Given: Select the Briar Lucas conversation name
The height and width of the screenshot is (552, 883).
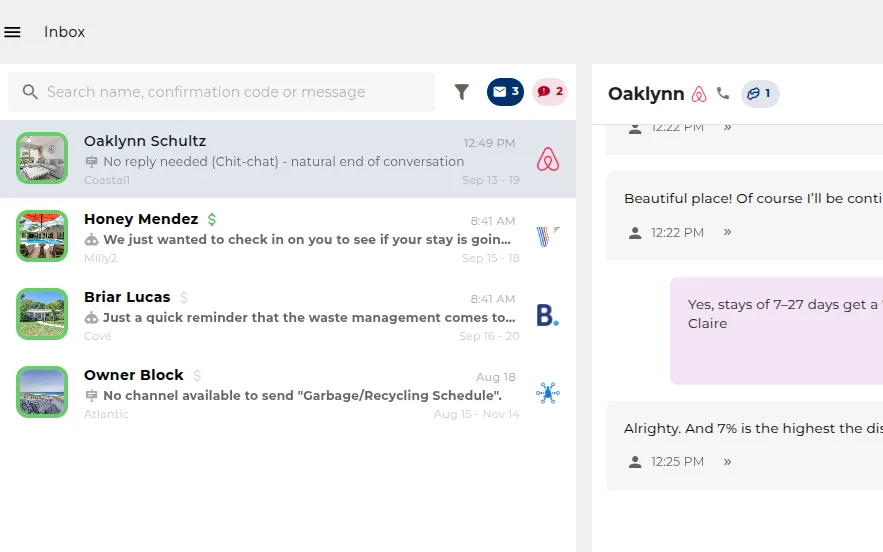Looking at the screenshot, I should point(127,297).
